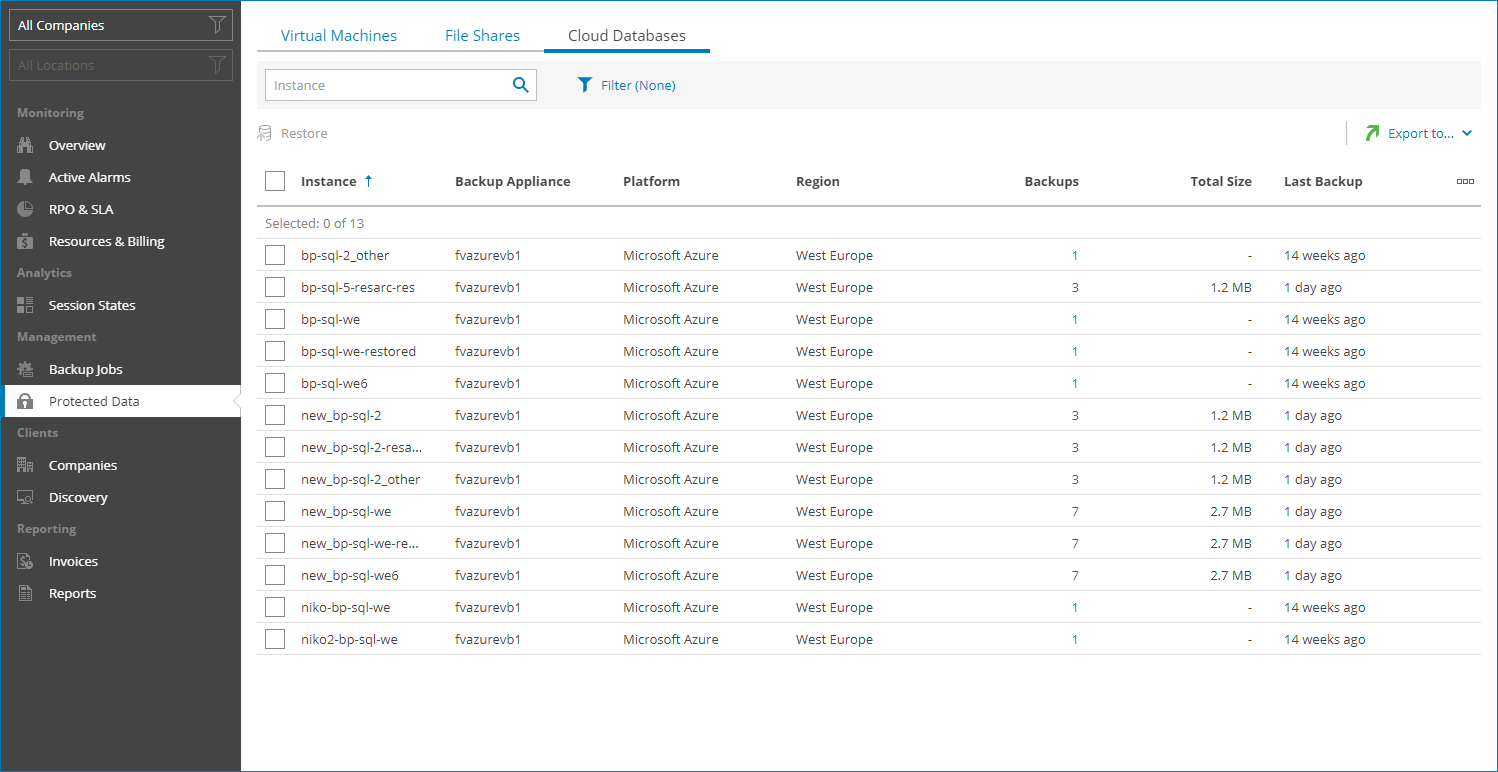Click the search magnifier icon
Screen dimensions: 1498x772
tap(520, 85)
